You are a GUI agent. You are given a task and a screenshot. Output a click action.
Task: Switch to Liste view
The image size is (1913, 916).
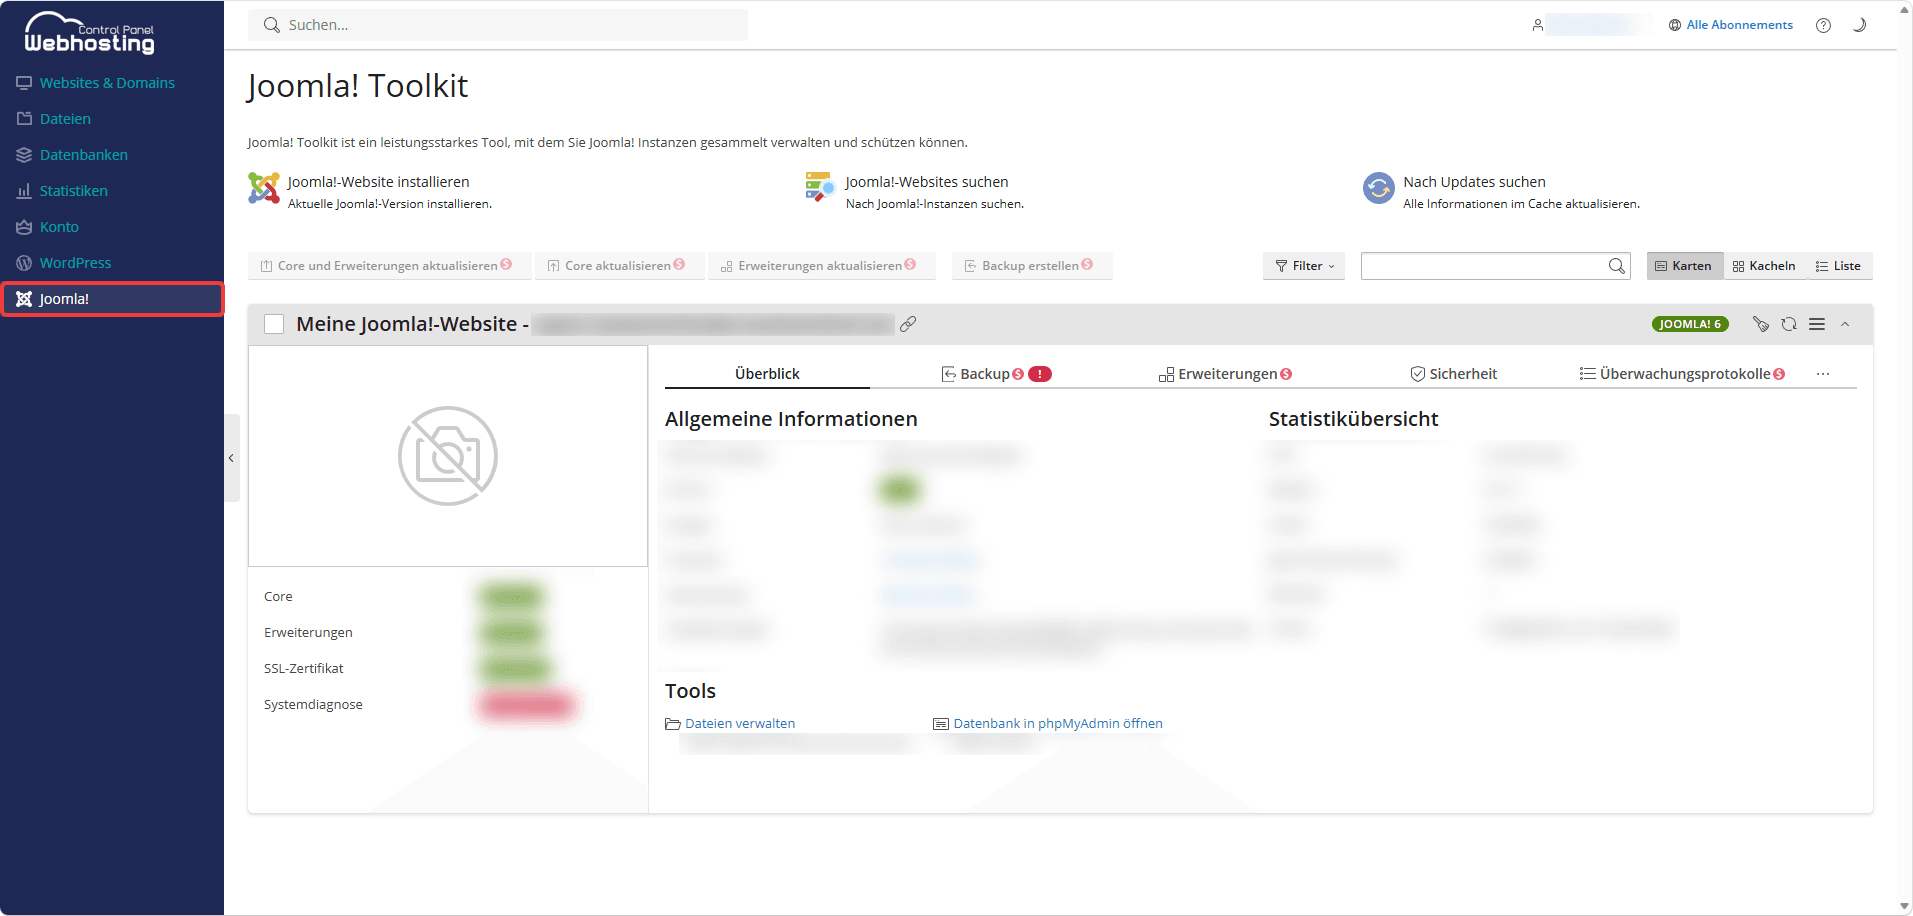click(x=1838, y=266)
